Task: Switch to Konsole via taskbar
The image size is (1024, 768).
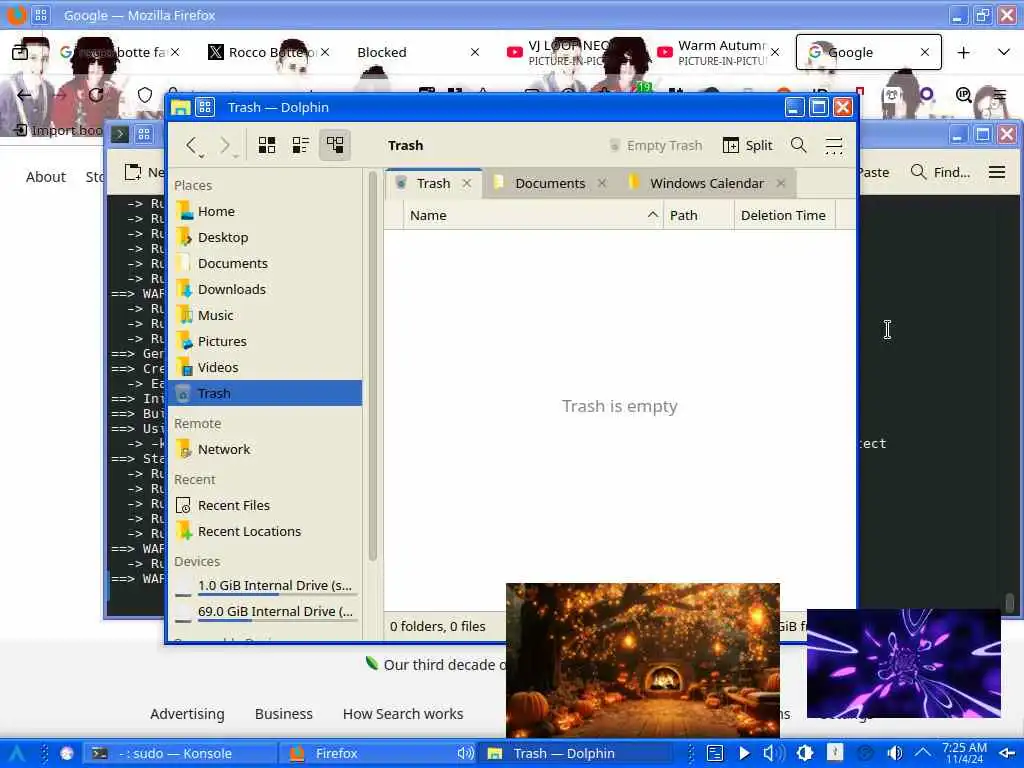Action: pyautogui.click(x=180, y=754)
